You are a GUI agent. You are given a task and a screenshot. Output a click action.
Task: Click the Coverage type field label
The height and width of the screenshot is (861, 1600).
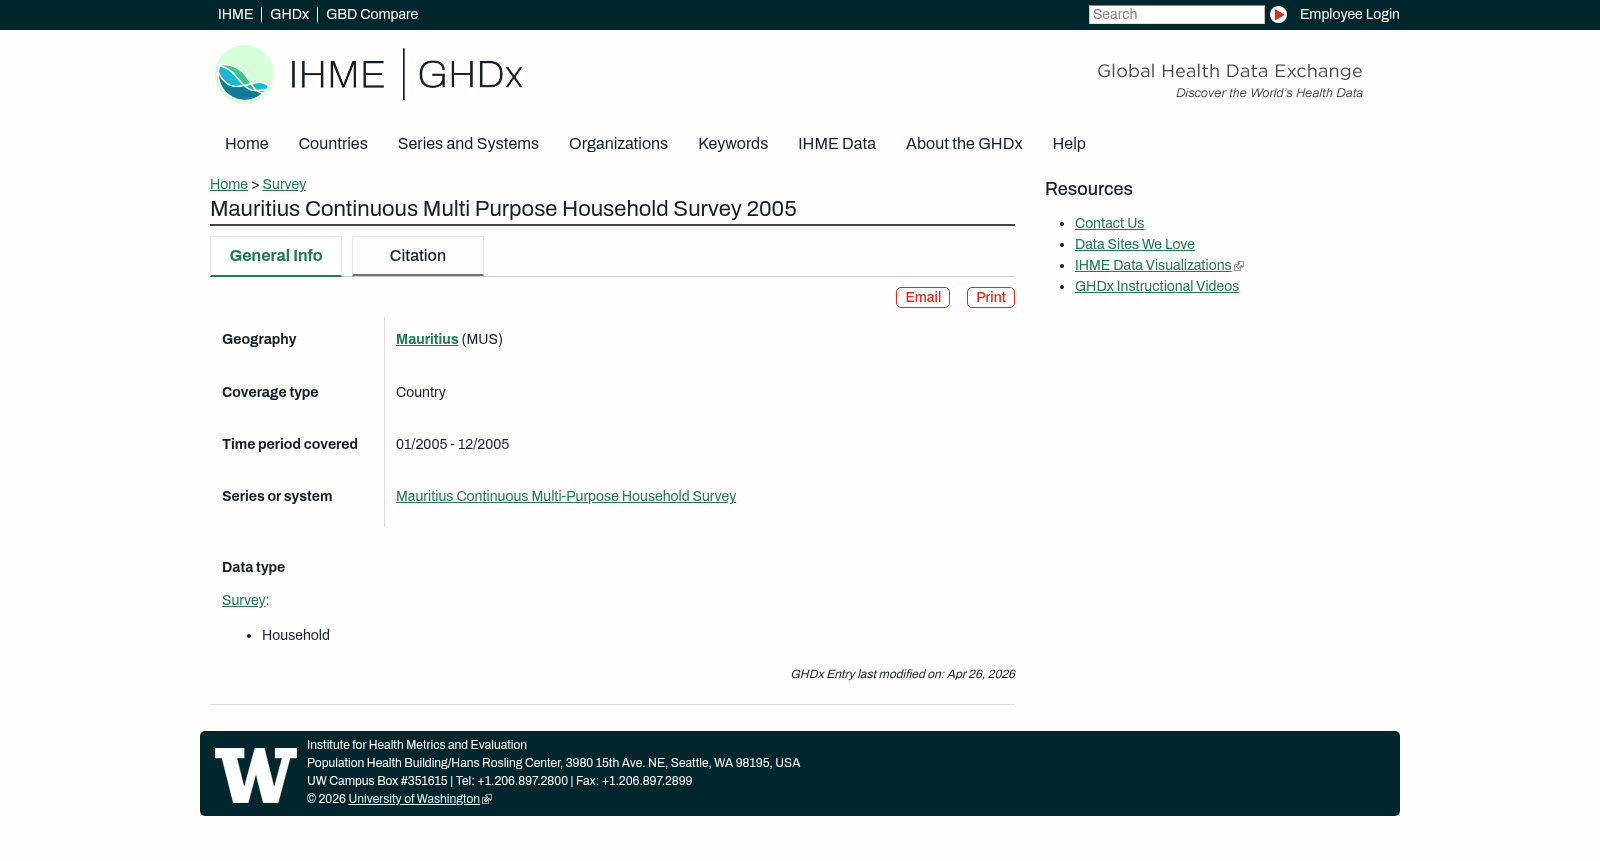click(270, 393)
